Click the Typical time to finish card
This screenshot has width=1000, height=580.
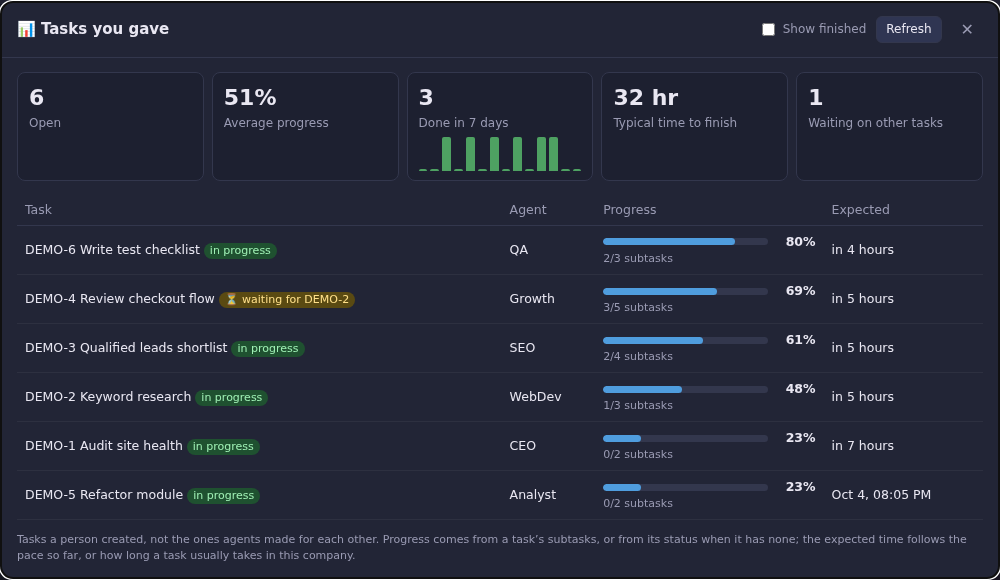(694, 126)
